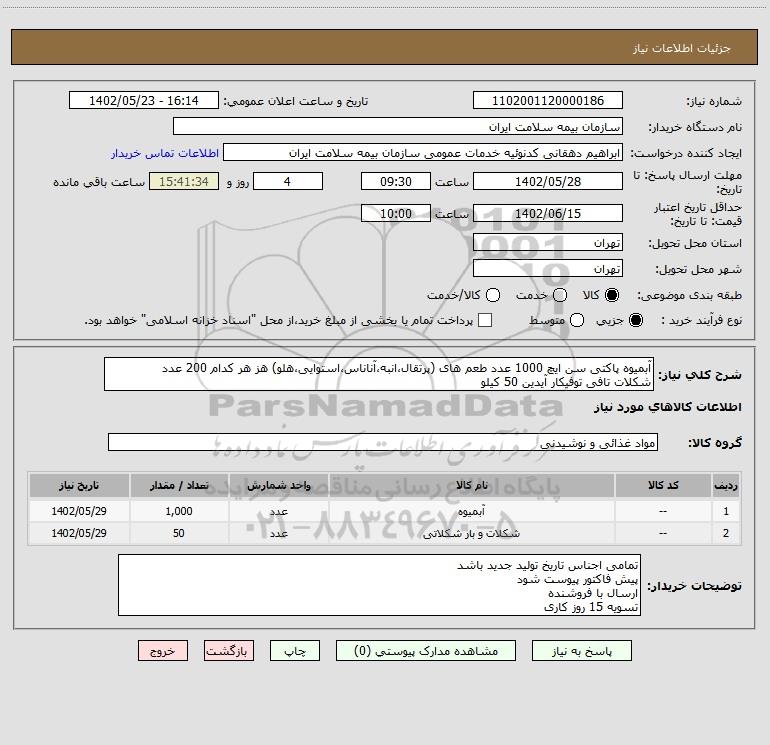Click the اطلاعات کالاهای مورد نیاز heading
This screenshot has height=745, width=770.
coord(668,407)
